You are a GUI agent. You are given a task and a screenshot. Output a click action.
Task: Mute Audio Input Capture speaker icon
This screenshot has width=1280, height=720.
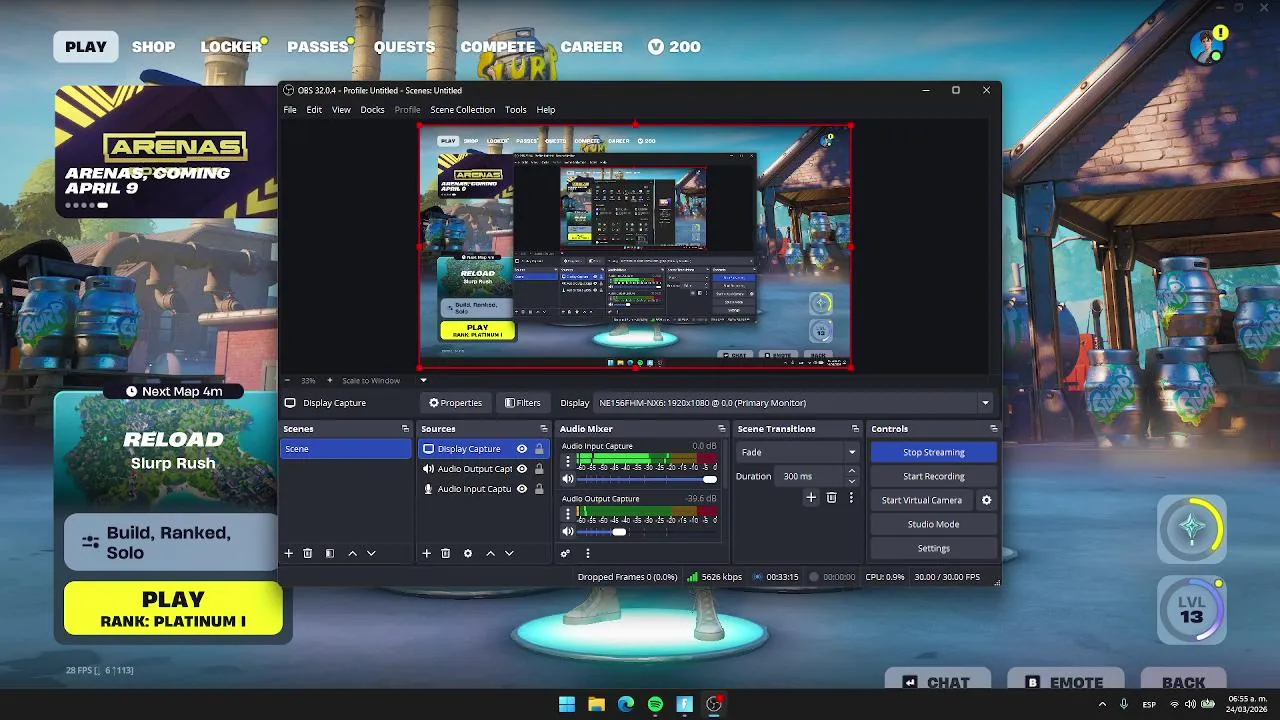[x=568, y=479]
